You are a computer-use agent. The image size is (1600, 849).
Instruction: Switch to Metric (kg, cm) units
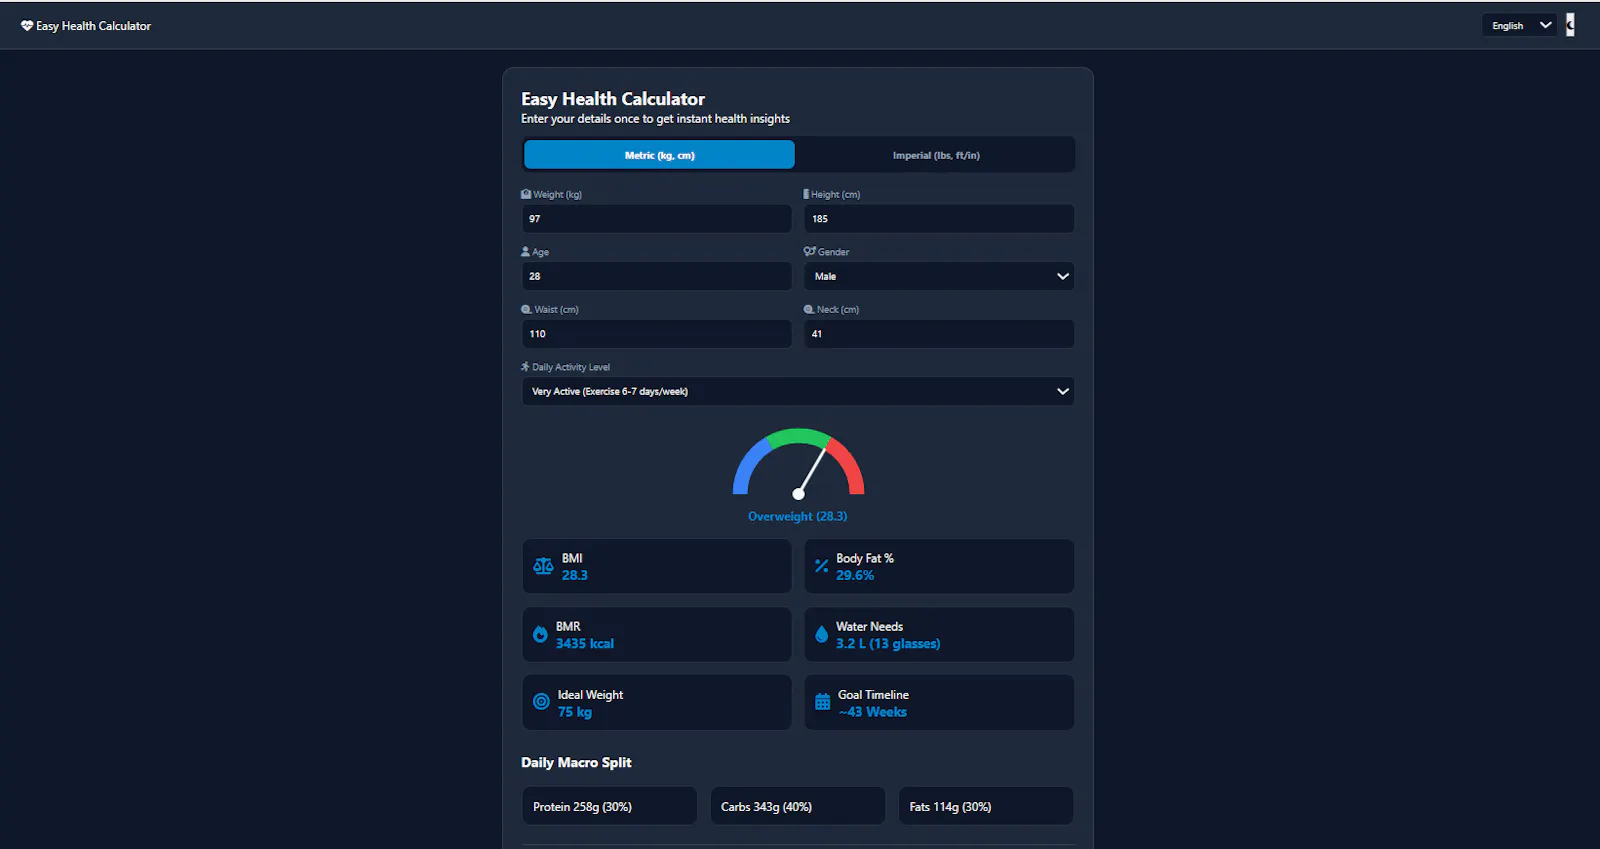pos(659,155)
